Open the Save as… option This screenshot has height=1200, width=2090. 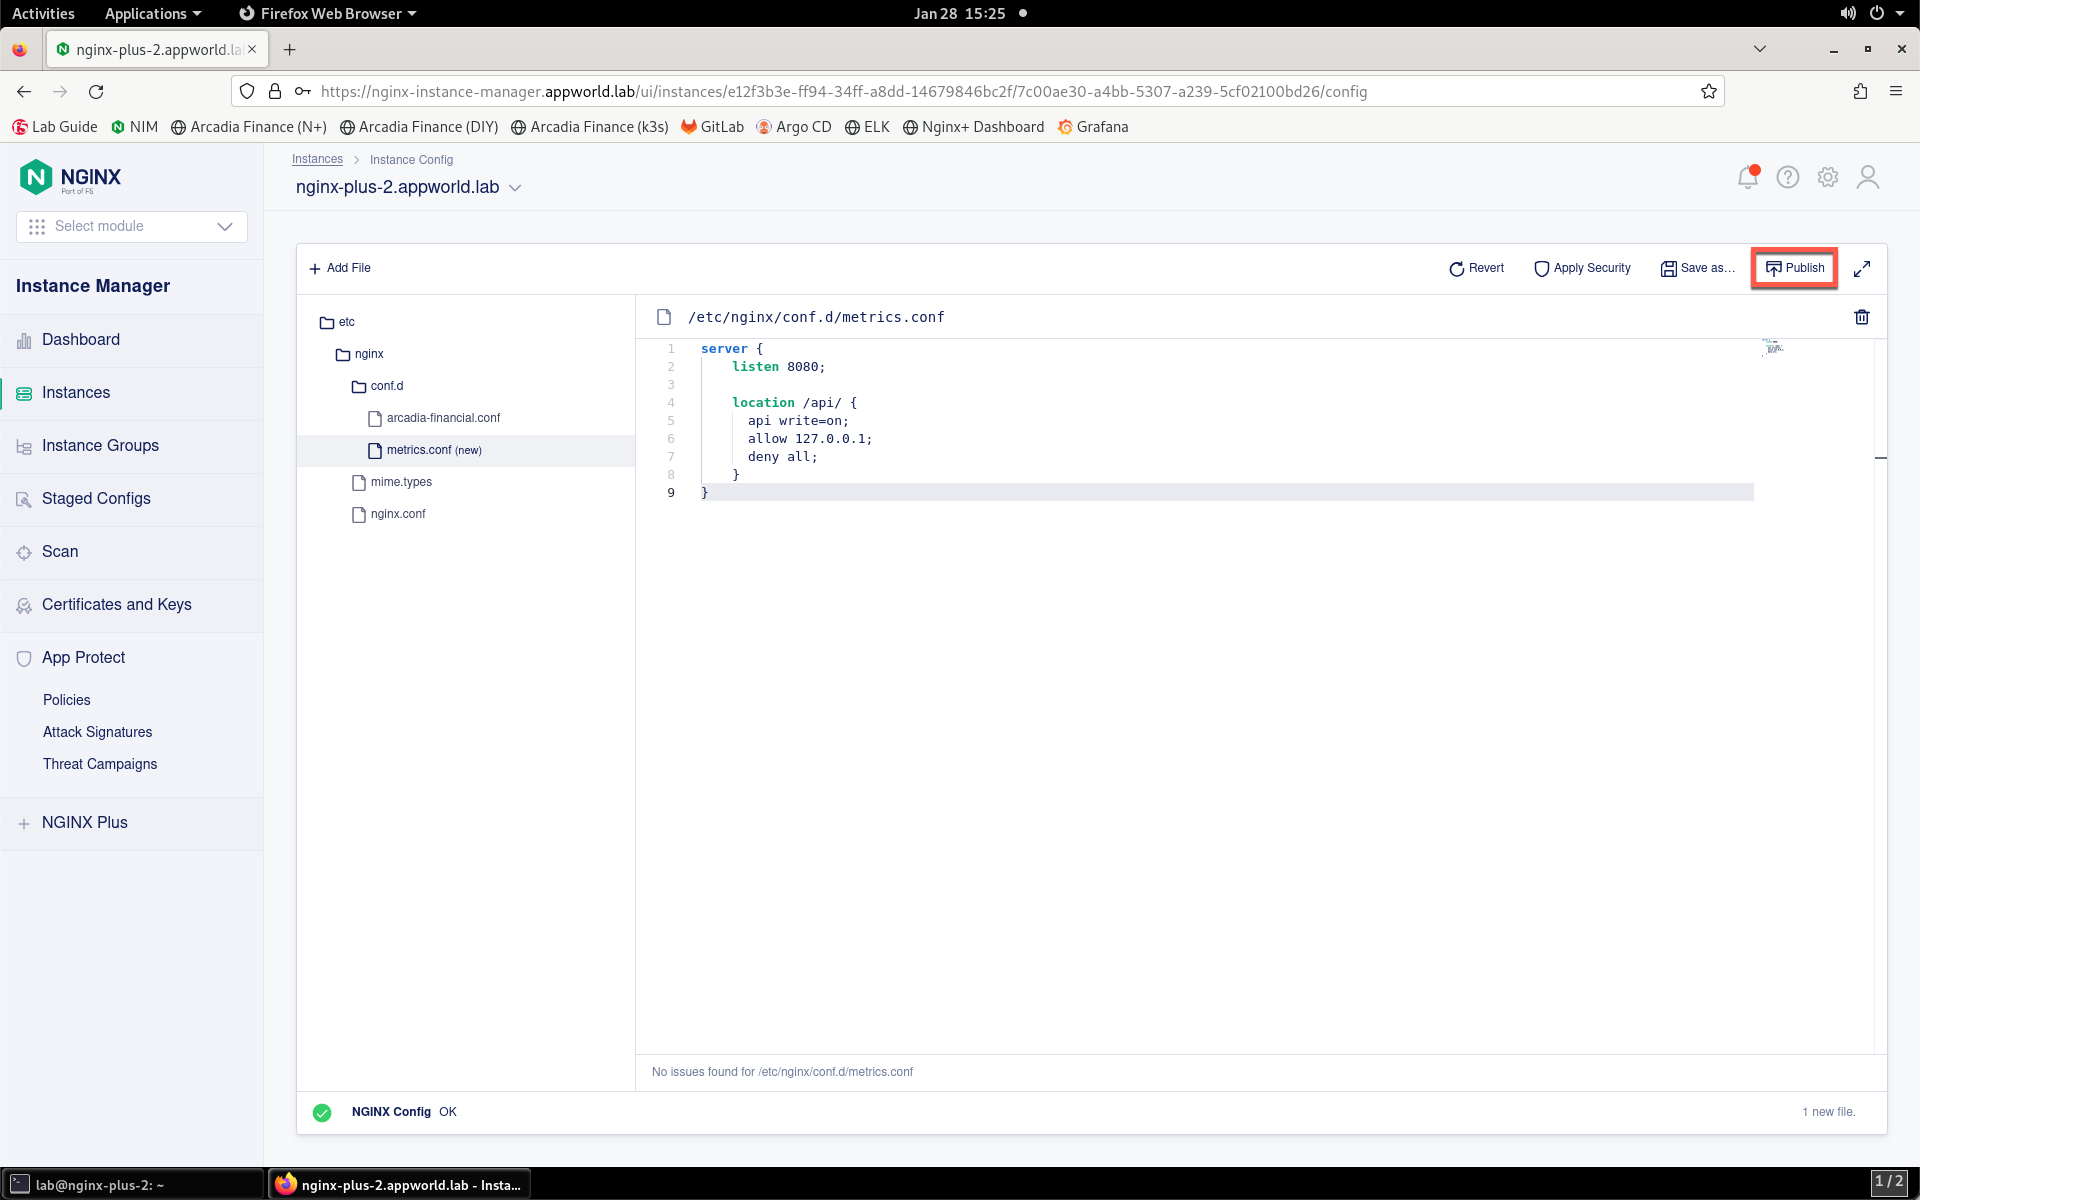click(x=1698, y=268)
